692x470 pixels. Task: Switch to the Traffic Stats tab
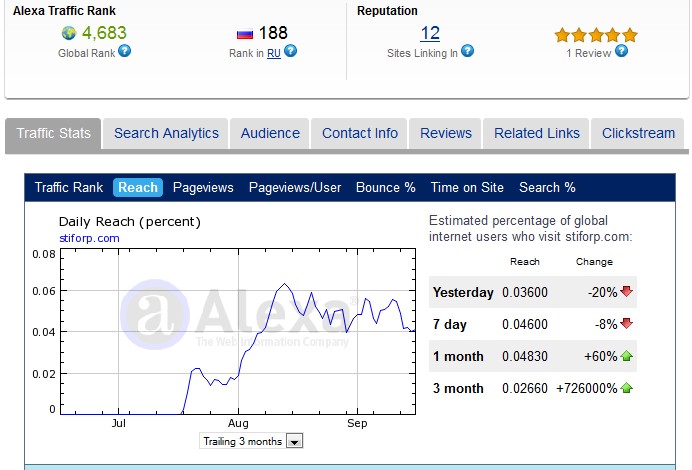click(x=53, y=133)
